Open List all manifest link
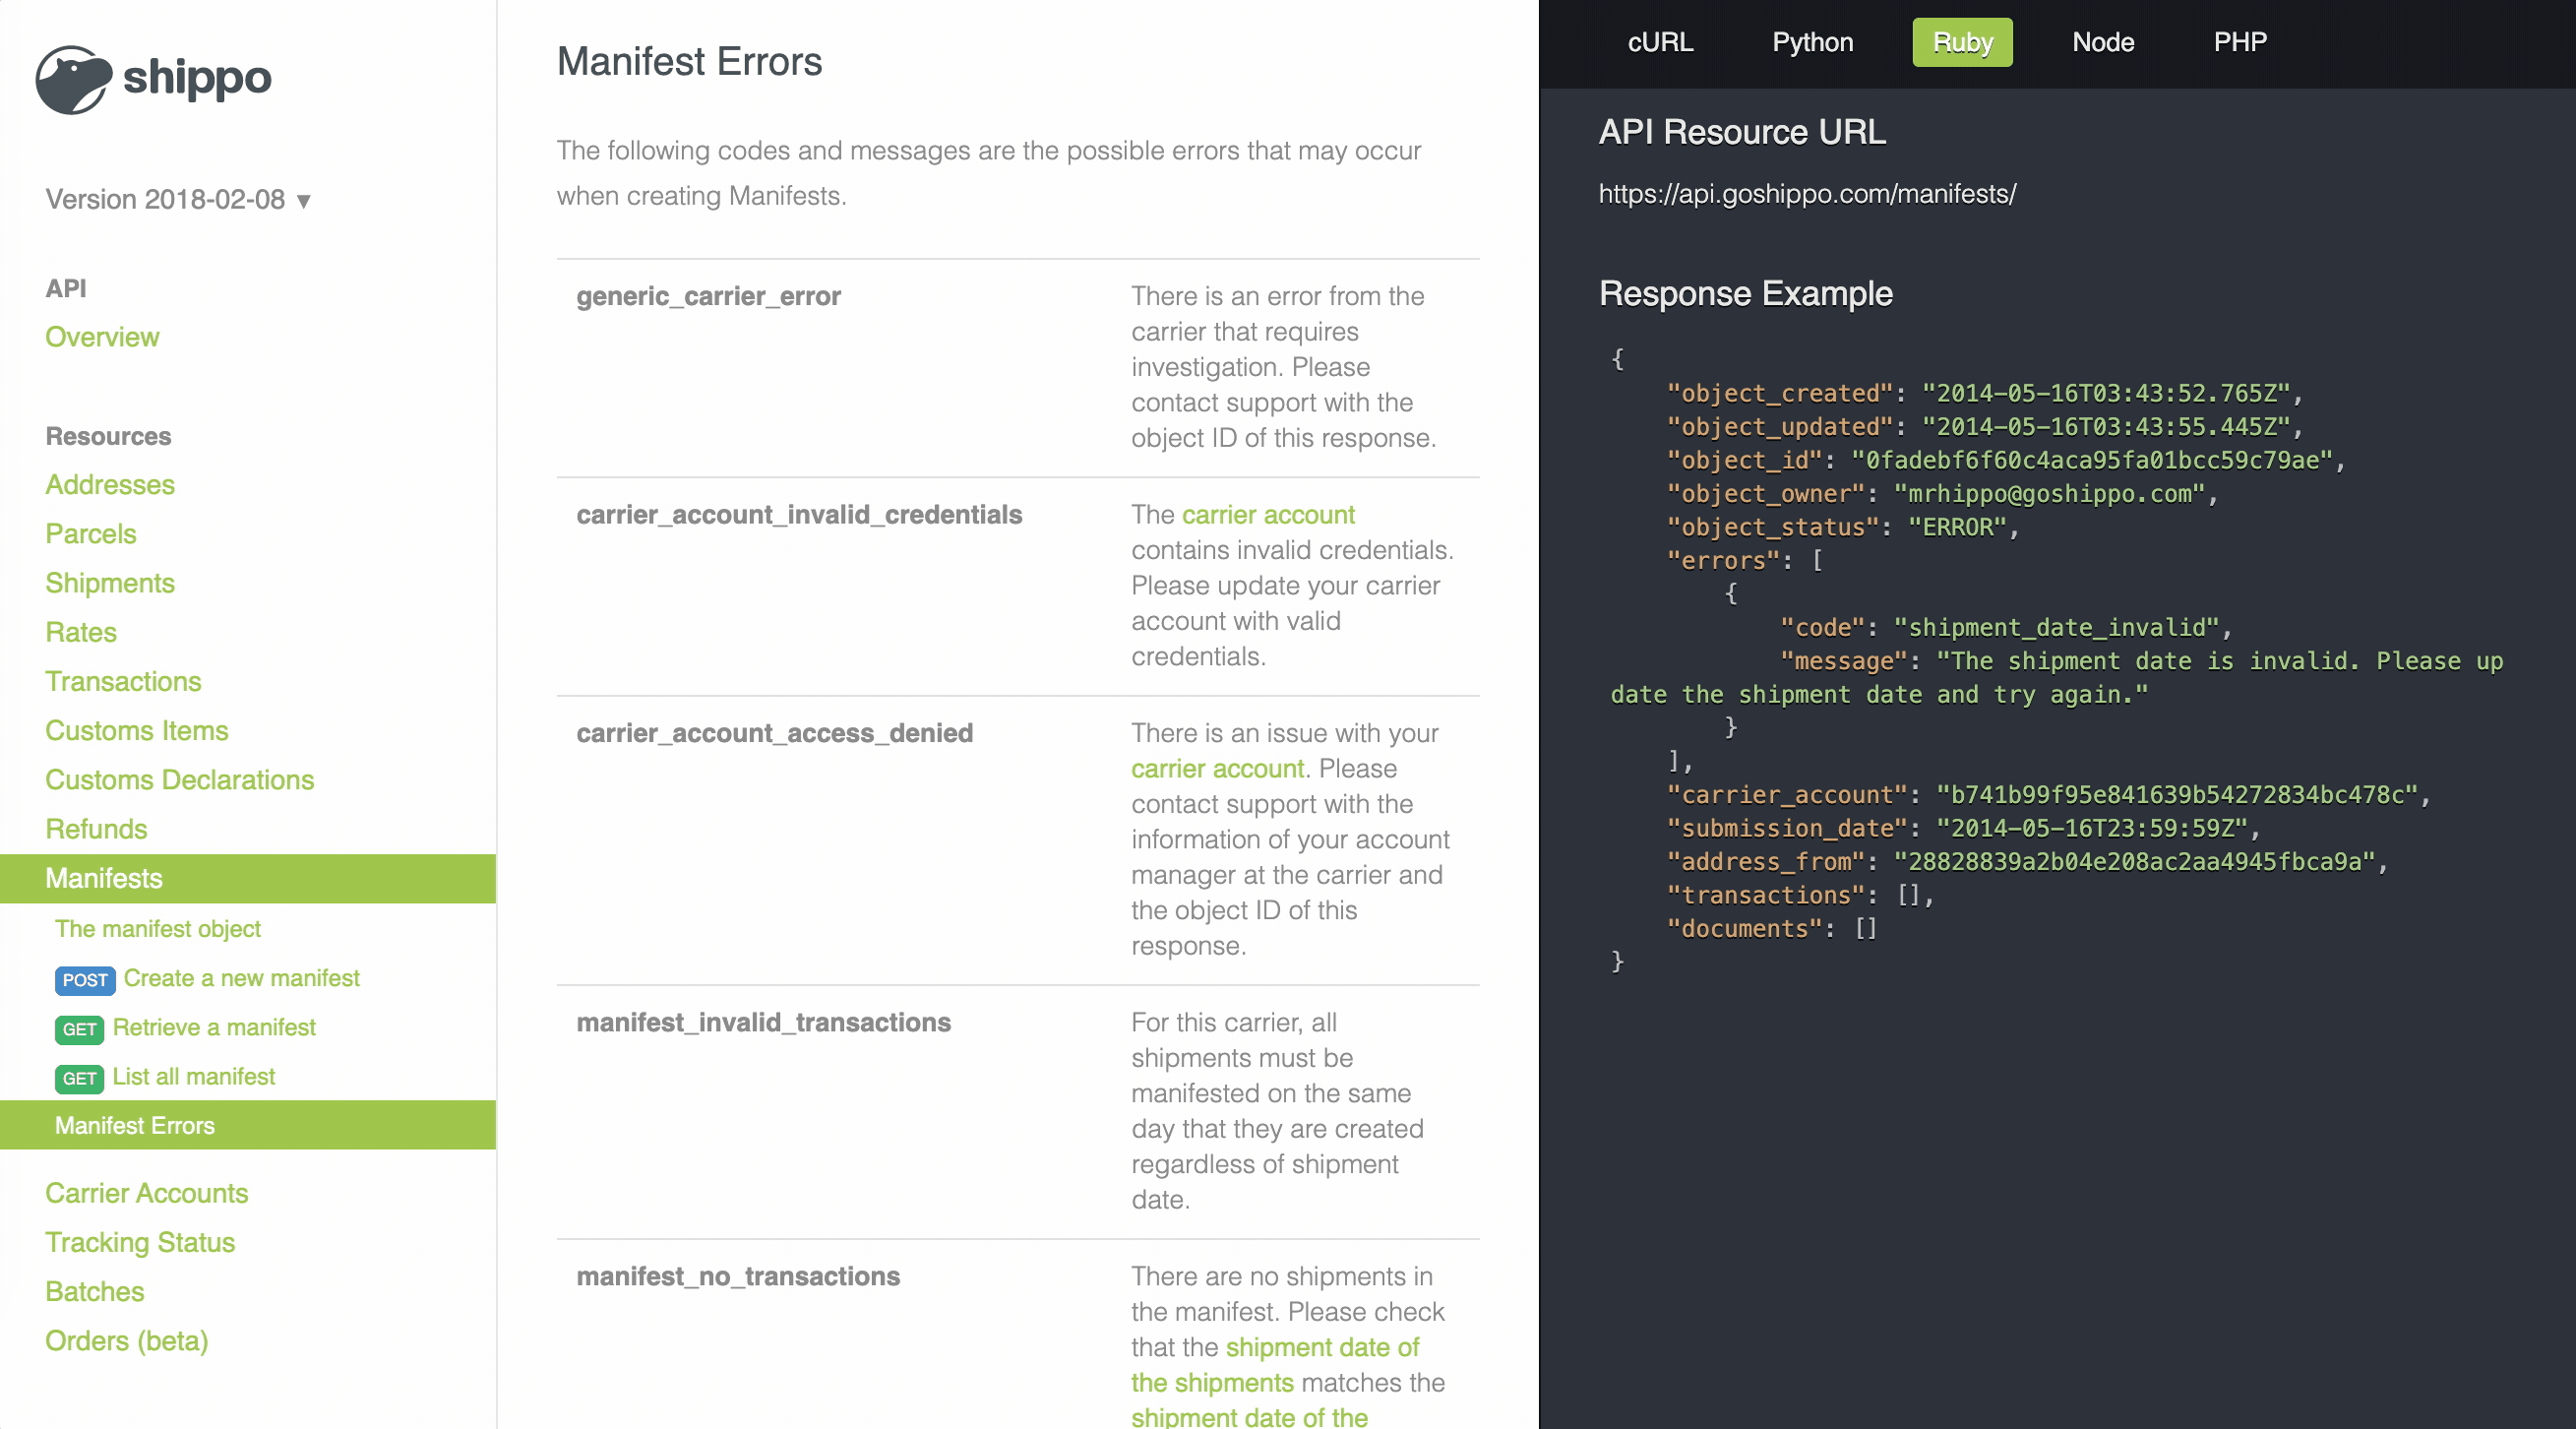Image resolution: width=2576 pixels, height=1429 pixels. tap(194, 1076)
